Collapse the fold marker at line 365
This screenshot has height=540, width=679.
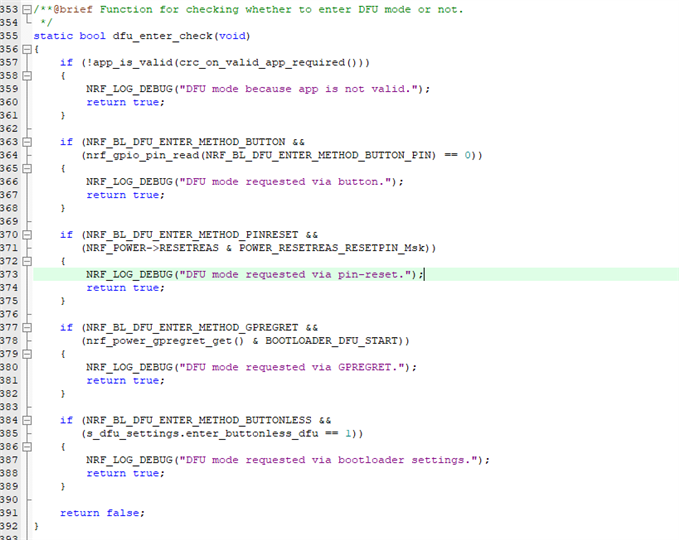click(27, 168)
